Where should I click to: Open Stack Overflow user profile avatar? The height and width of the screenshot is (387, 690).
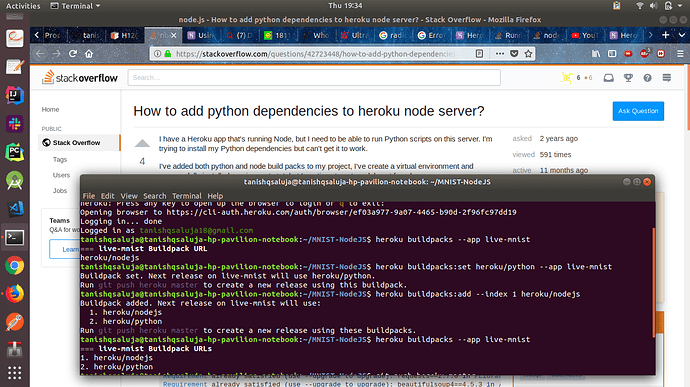point(566,77)
